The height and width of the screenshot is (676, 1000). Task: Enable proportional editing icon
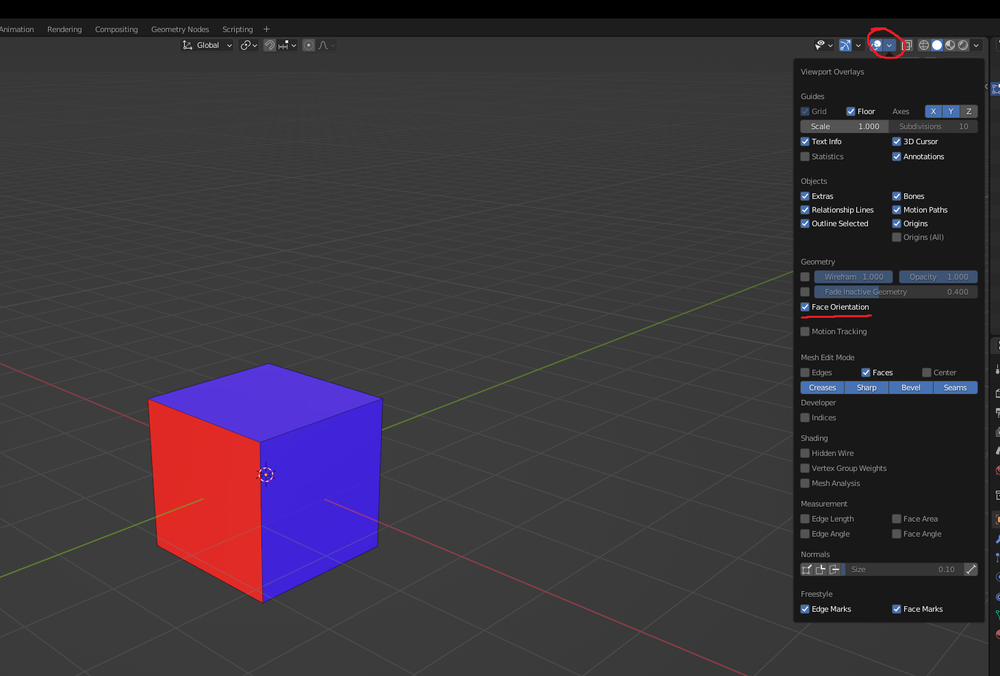(x=309, y=45)
